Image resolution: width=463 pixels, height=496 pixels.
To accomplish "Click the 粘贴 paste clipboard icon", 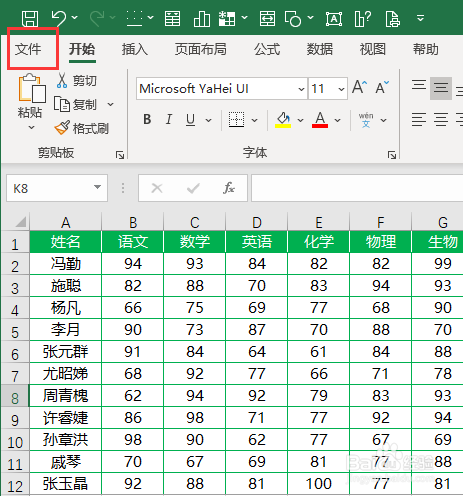I will coord(32,88).
